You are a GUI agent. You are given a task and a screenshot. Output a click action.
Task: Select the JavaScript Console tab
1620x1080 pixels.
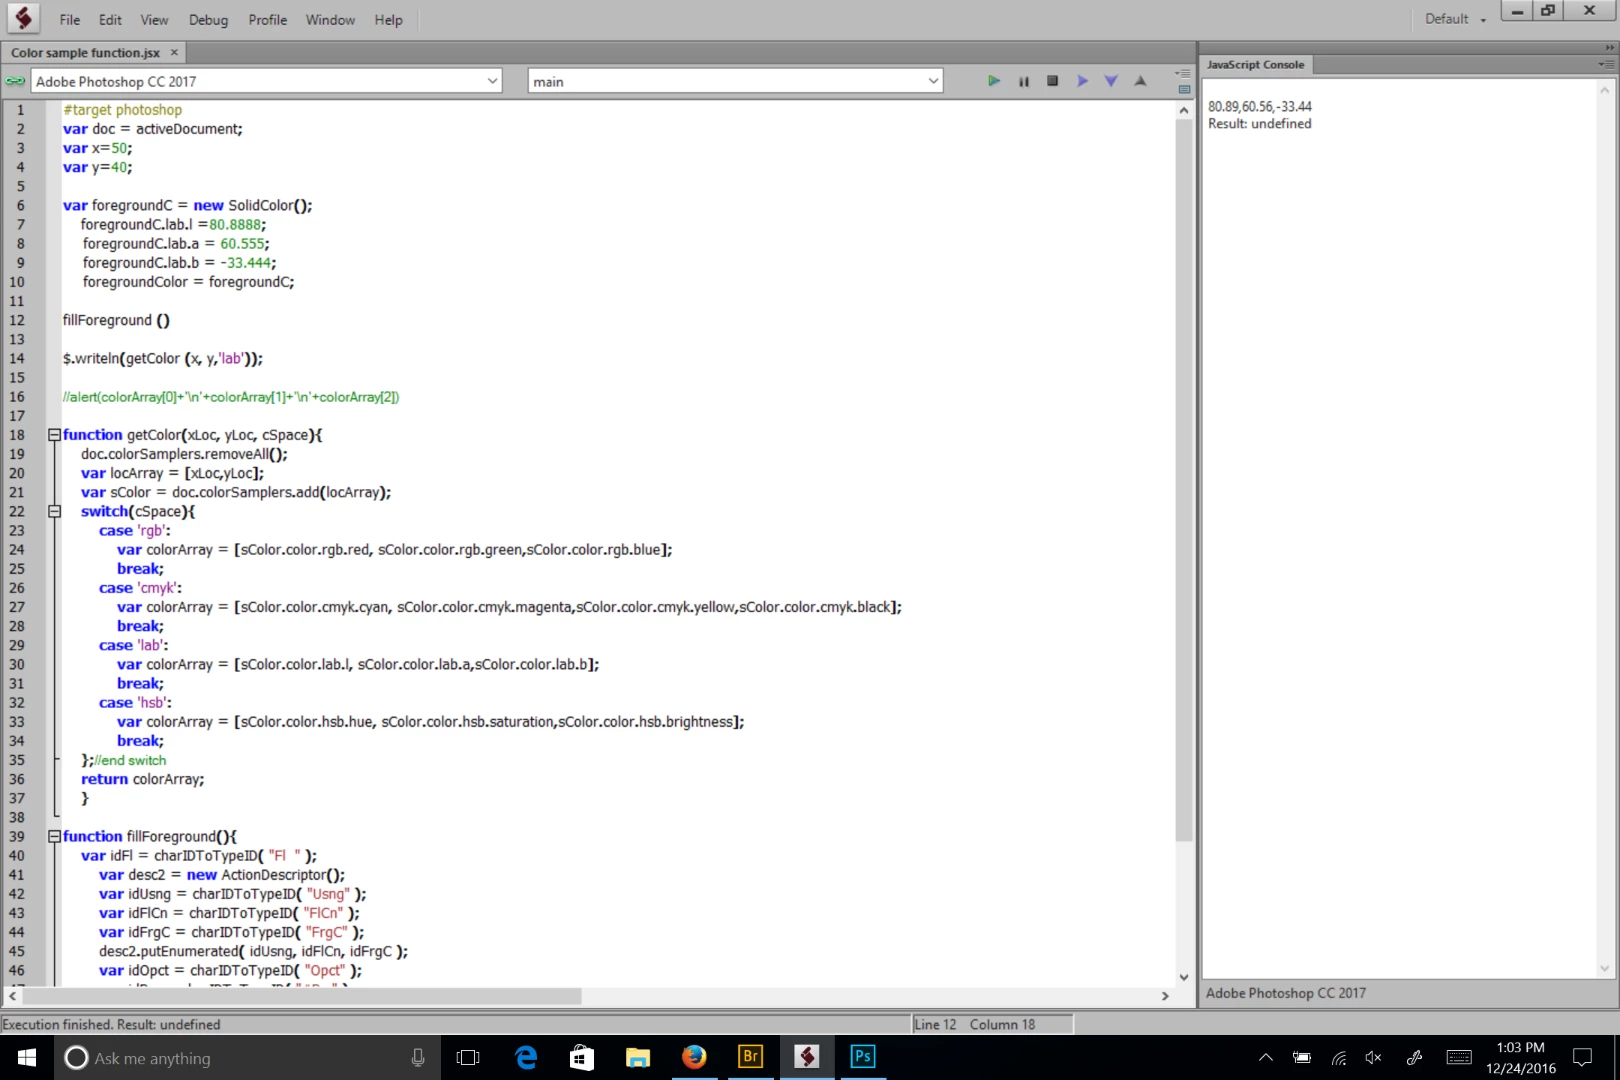coord(1256,64)
